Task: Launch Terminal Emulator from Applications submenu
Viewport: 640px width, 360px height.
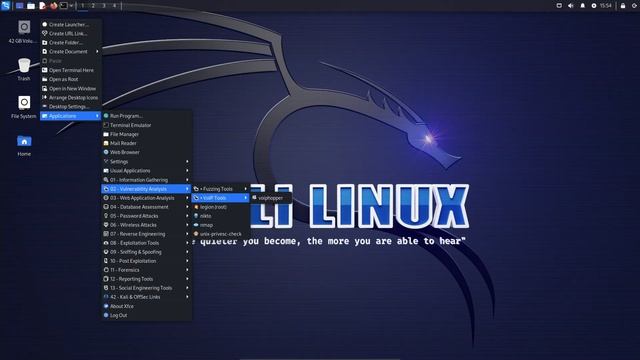Action: [x=147, y=125]
